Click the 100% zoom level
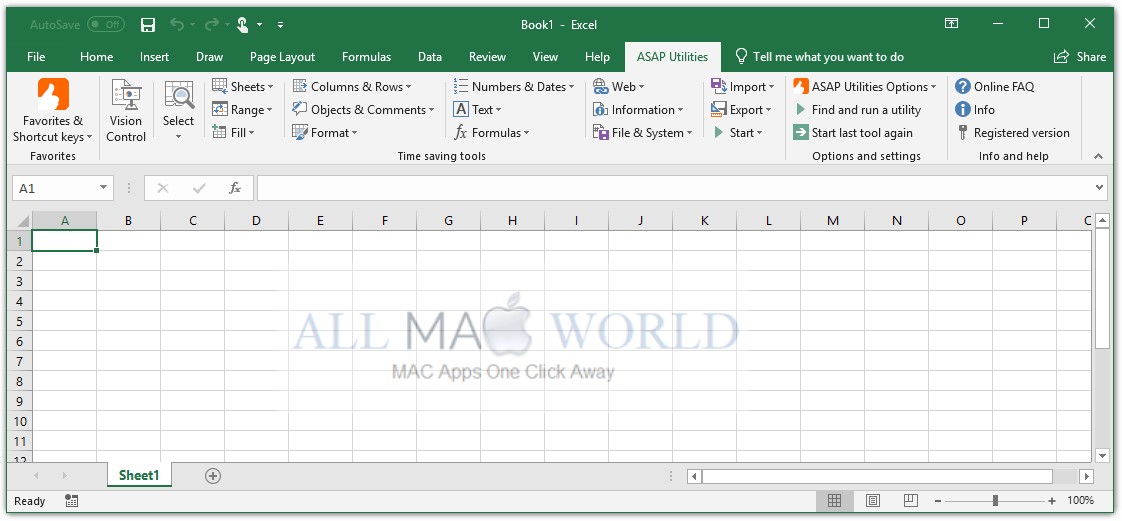The width and height of the screenshot is (1122, 521). (x=1080, y=500)
